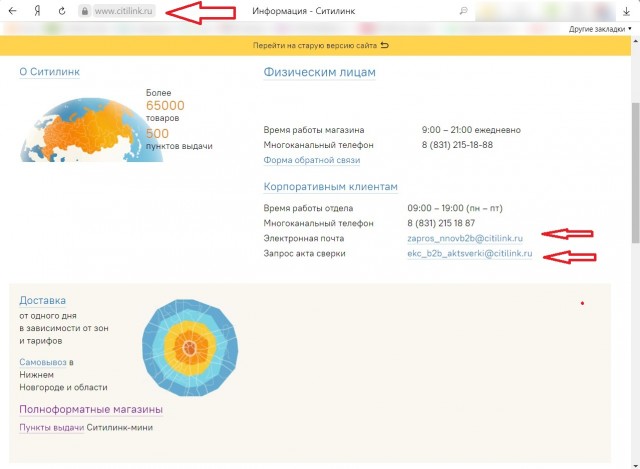Open the Физическим лицам heading link
This screenshot has height=469, width=640.
[x=320, y=72]
